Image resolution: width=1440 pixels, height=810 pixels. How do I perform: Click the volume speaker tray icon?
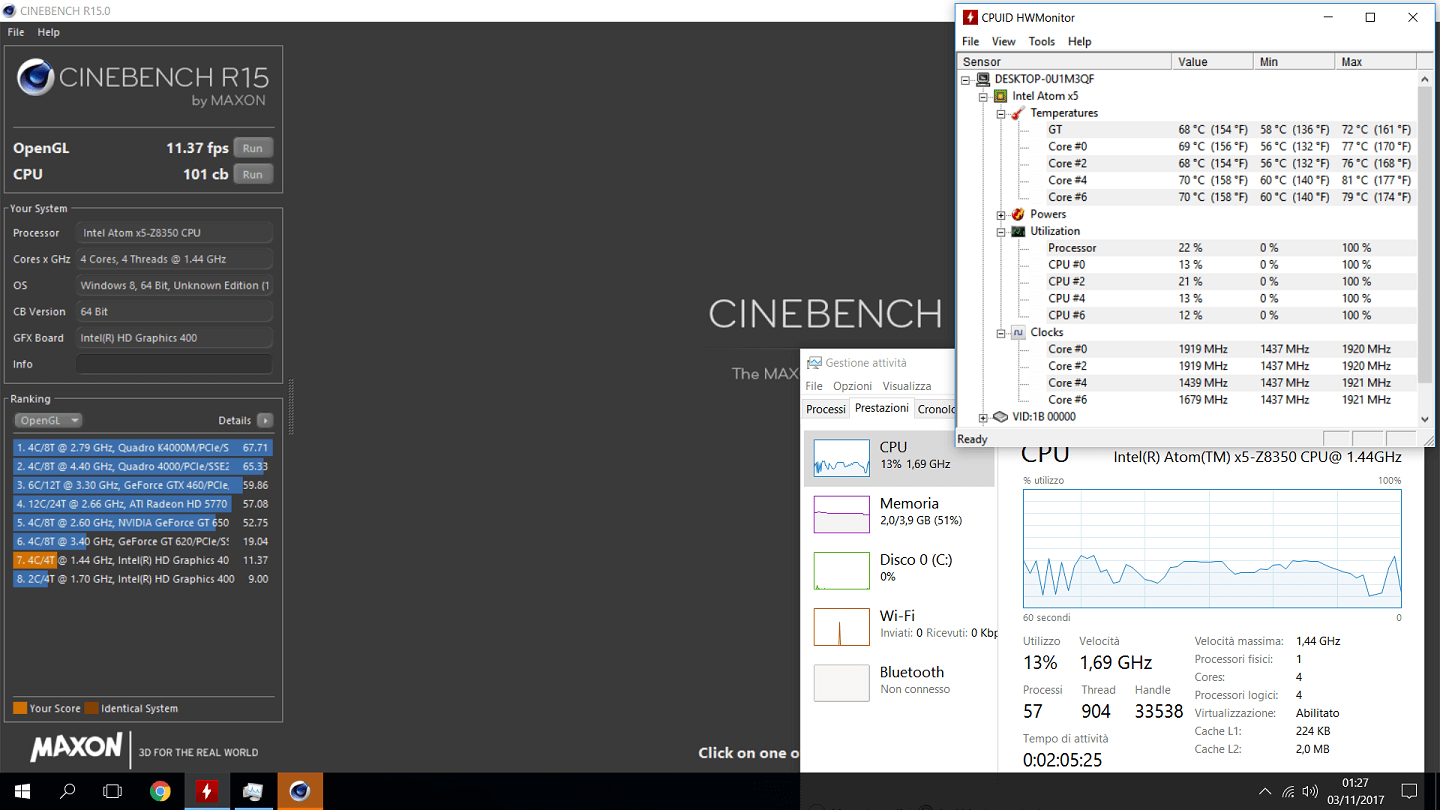[x=1308, y=792]
